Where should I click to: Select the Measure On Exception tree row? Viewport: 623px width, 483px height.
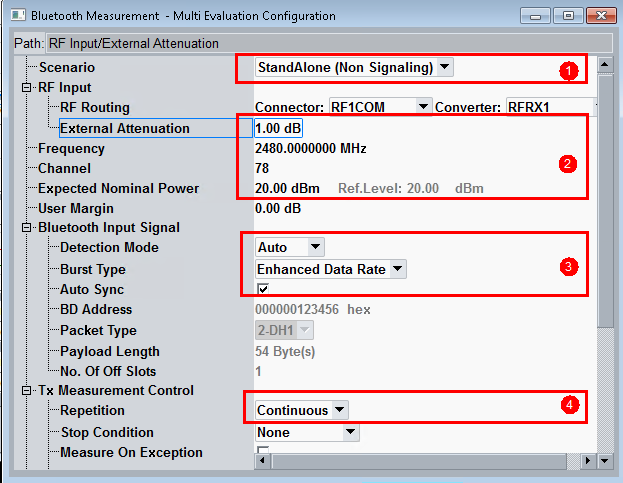(x=131, y=452)
